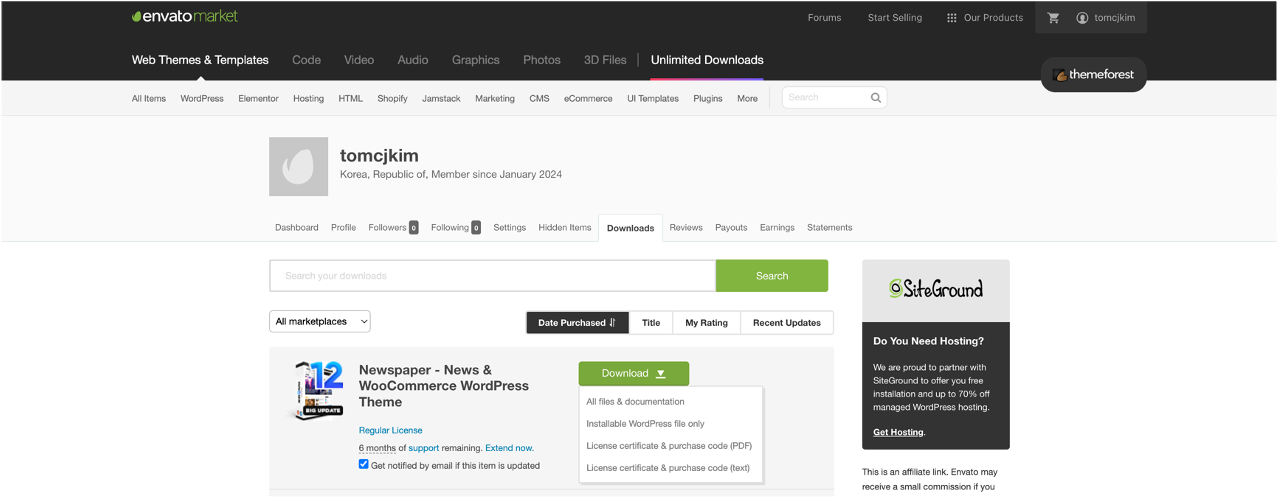
Task: Open the tomcjkim account menu
Action: (1105, 18)
